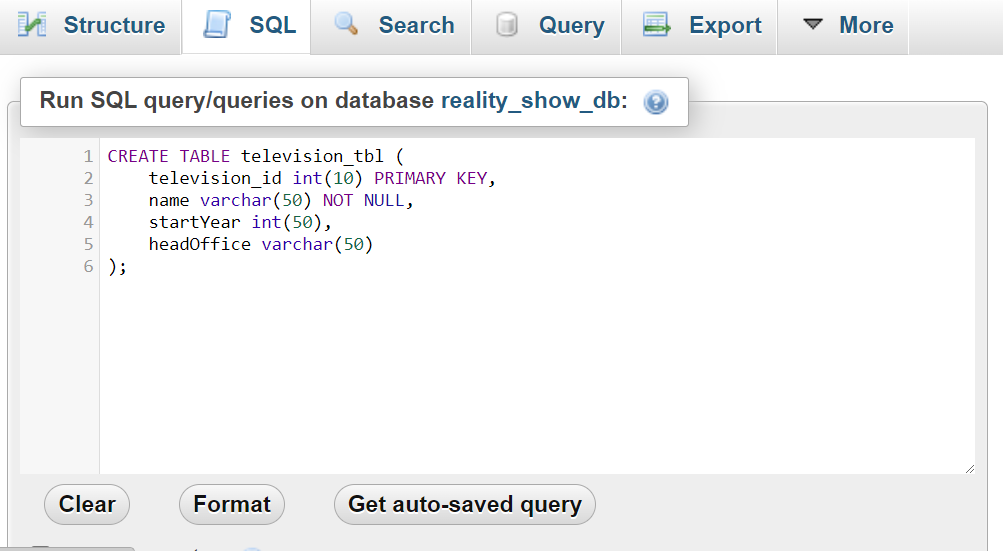The image size is (1003, 551).
Task: Click line number 1 in gutter
Action: (88, 156)
